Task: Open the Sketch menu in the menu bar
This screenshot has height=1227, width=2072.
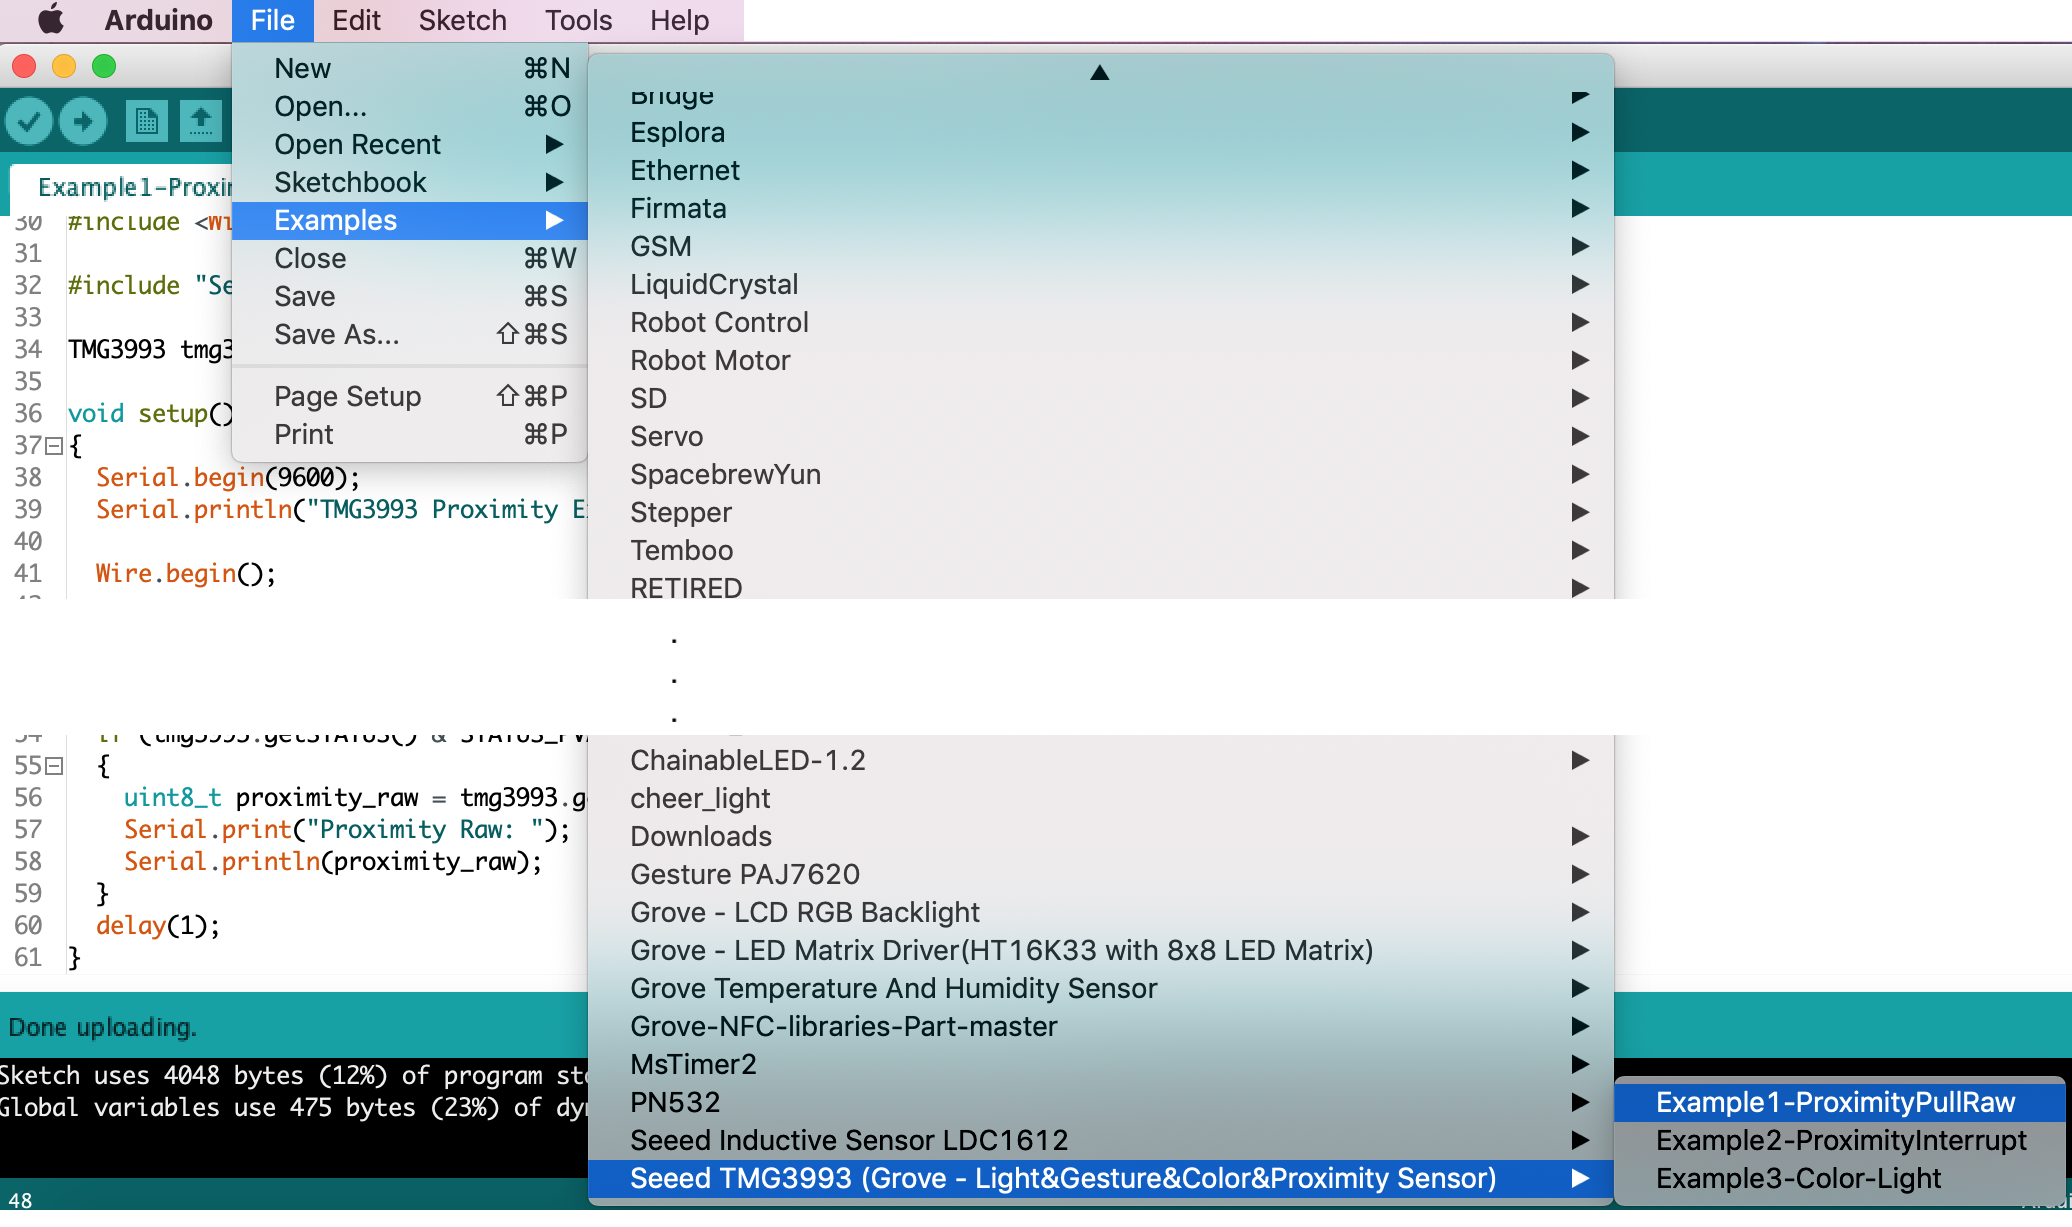Action: [x=462, y=20]
